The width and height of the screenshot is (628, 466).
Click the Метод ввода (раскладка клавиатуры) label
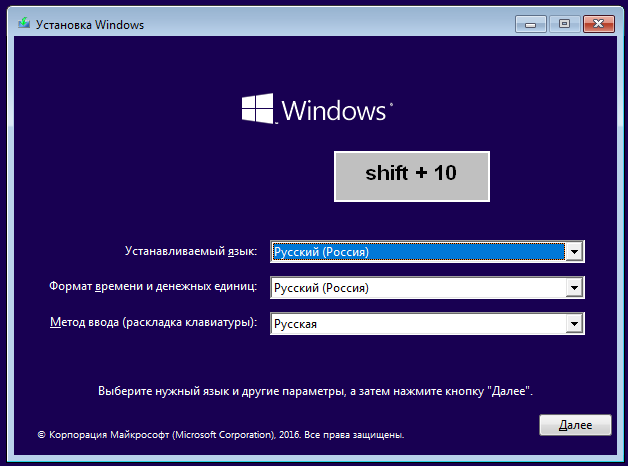coord(153,322)
